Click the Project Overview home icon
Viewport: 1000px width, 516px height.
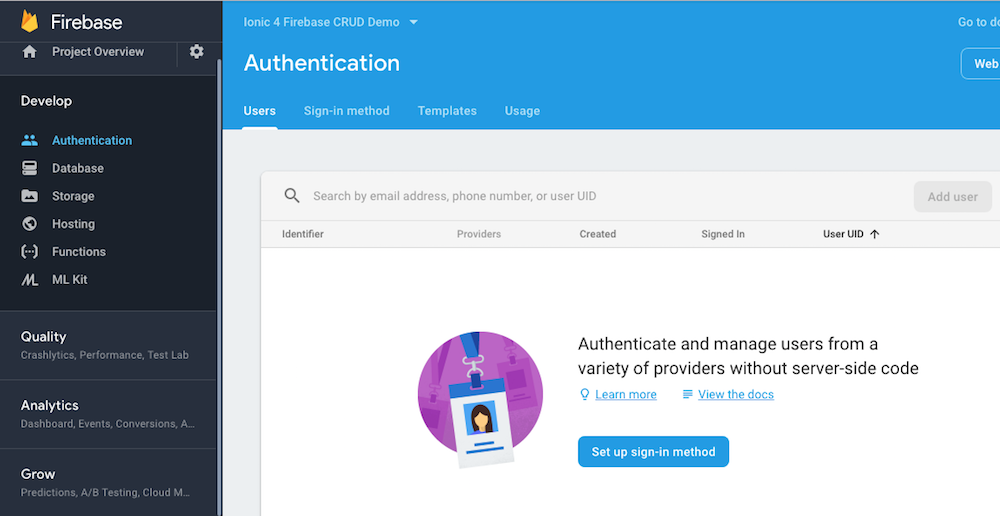pyautogui.click(x=29, y=52)
